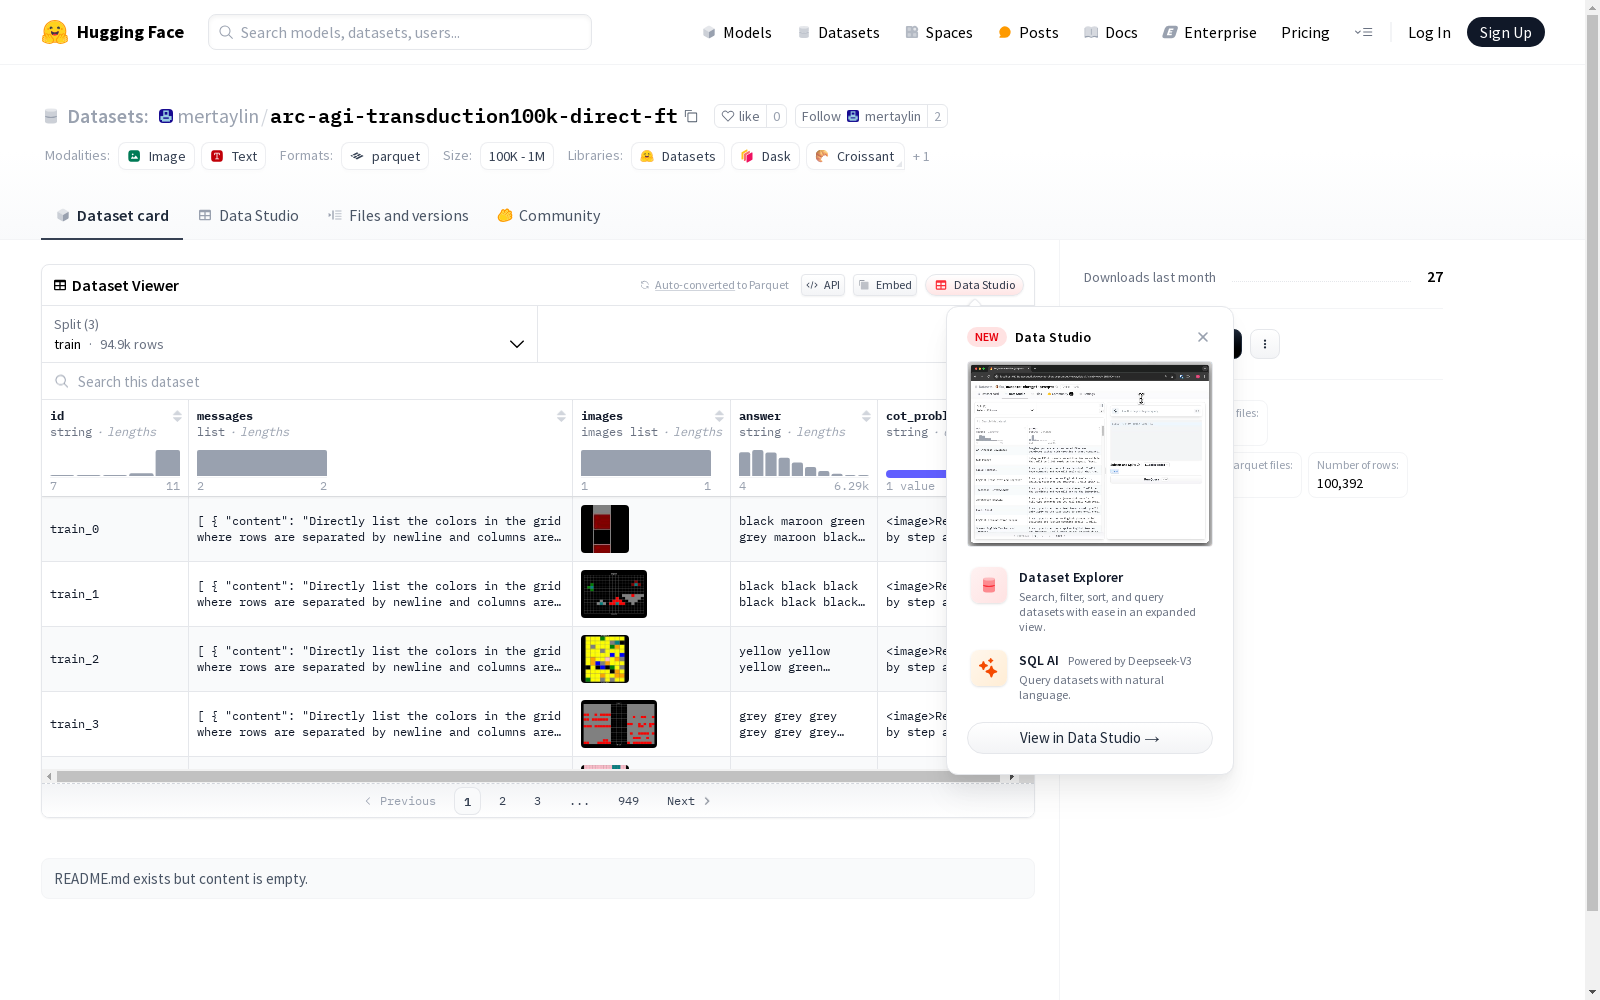The image size is (1600, 1000).
Task: Select the parquet format tag
Action: pos(385,156)
